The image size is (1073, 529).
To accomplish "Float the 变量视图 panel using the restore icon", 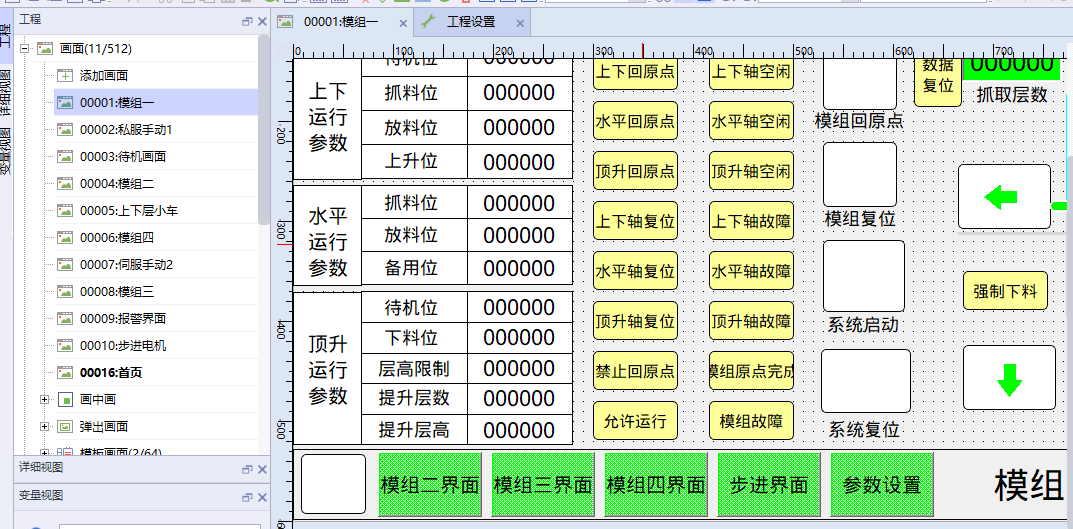I will click(x=247, y=496).
